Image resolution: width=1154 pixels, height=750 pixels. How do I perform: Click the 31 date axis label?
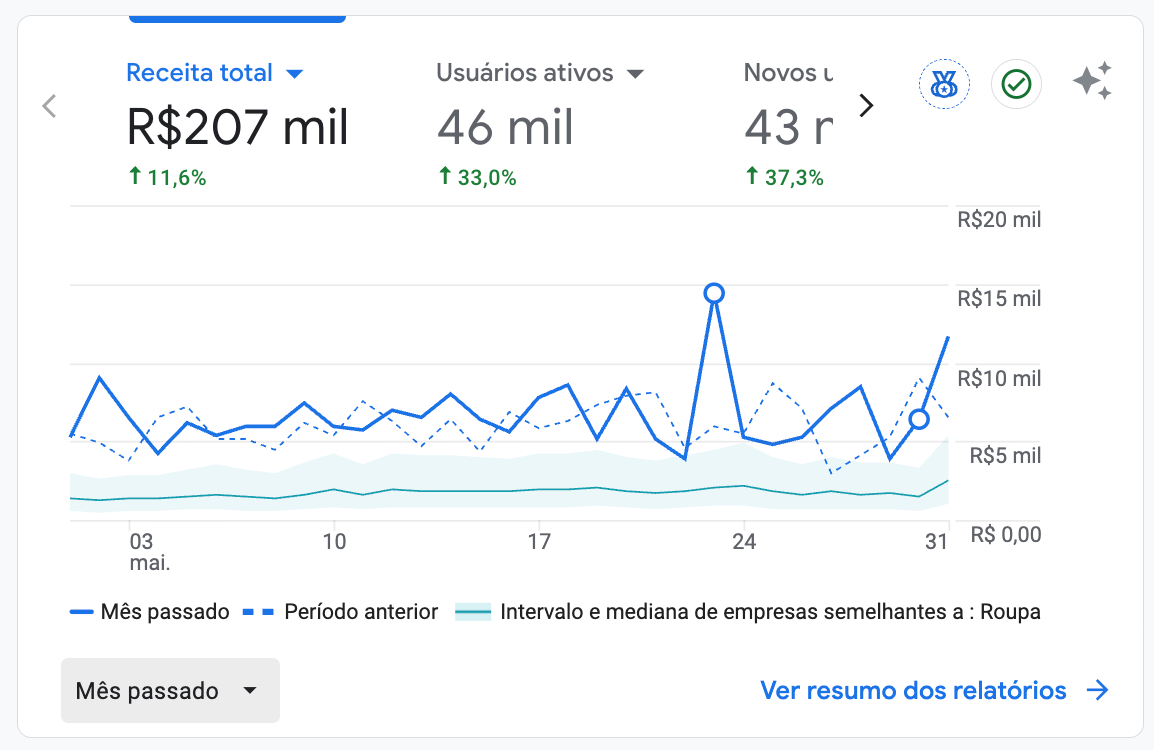tap(936, 542)
